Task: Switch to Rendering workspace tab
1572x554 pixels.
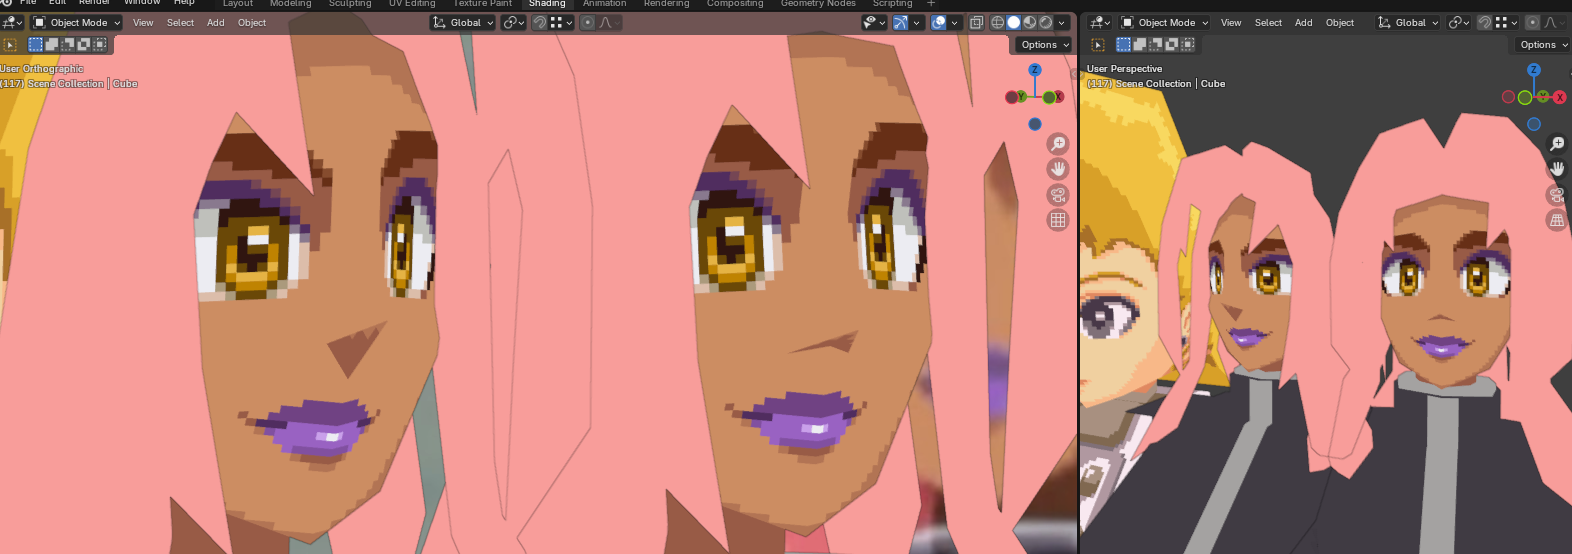Action: click(666, 4)
